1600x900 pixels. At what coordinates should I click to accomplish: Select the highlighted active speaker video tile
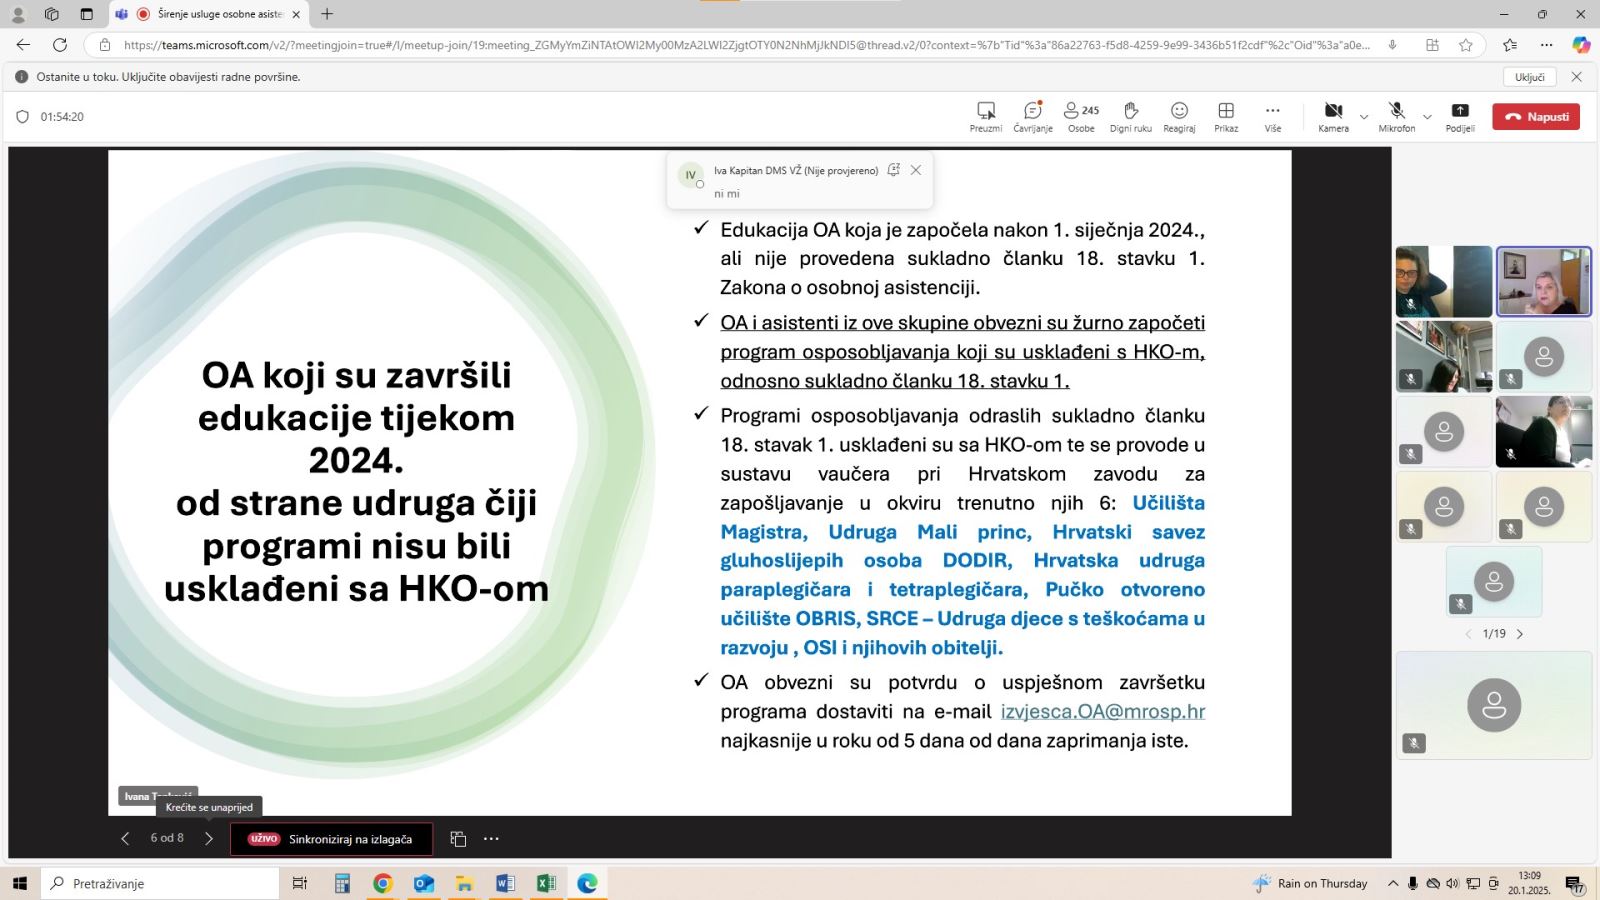(1543, 281)
